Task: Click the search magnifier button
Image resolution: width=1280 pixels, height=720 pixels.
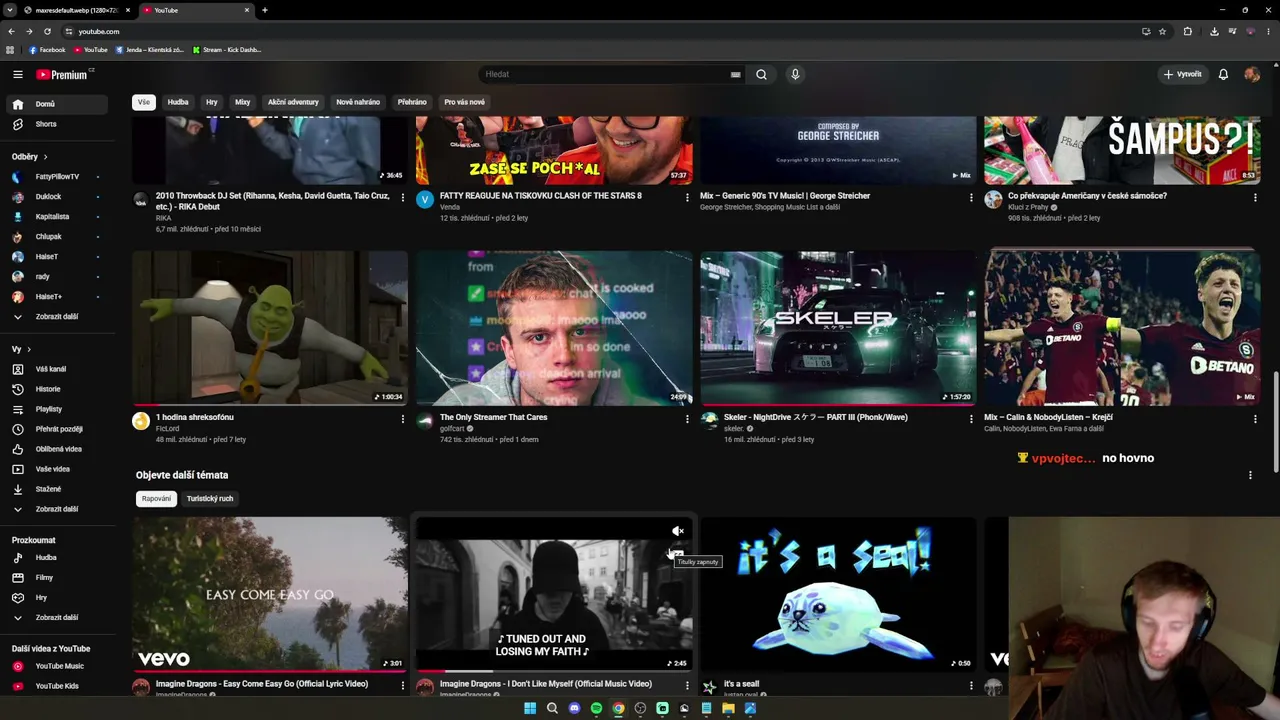Action: [x=761, y=74]
